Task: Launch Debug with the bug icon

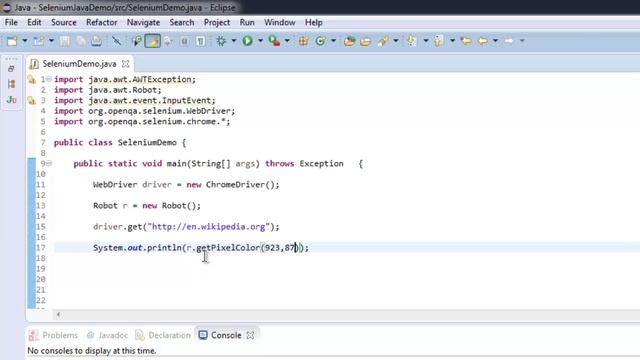Action: 221,41
